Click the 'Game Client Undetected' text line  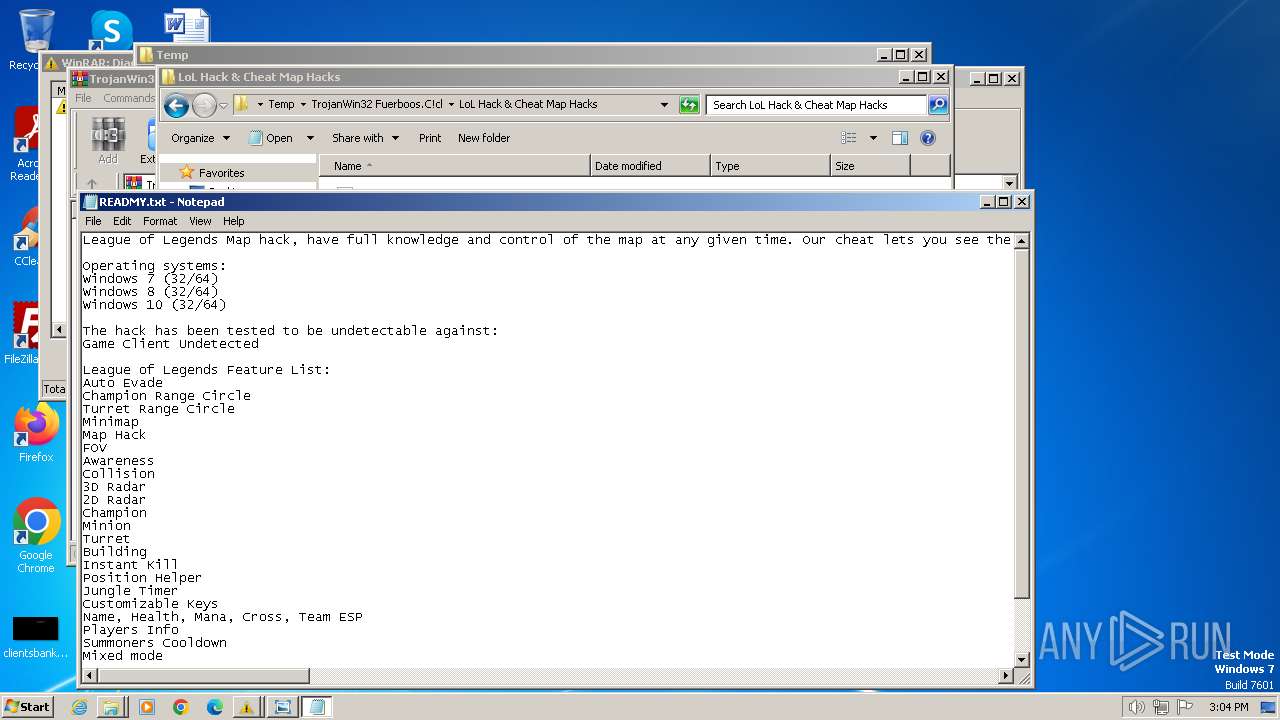click(x=170, y=344)
